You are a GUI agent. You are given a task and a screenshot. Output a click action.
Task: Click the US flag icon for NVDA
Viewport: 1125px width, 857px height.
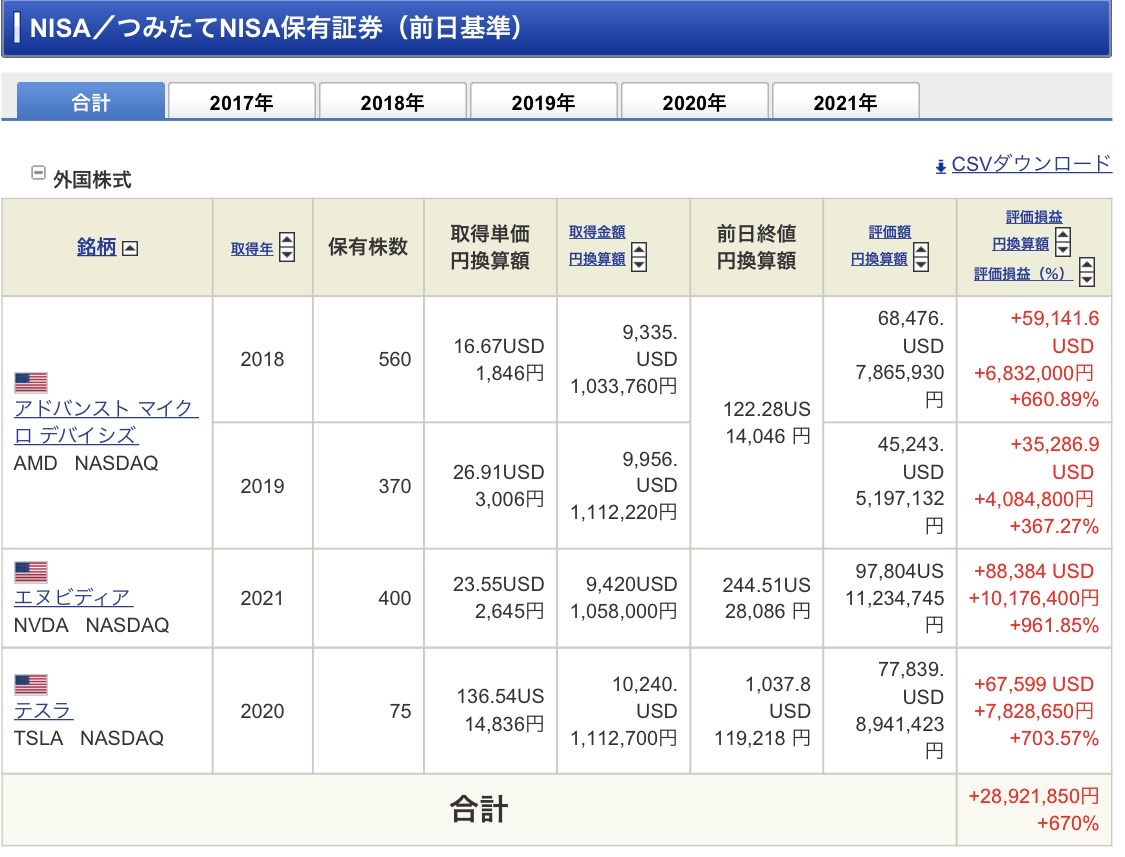tap(31, 572)
